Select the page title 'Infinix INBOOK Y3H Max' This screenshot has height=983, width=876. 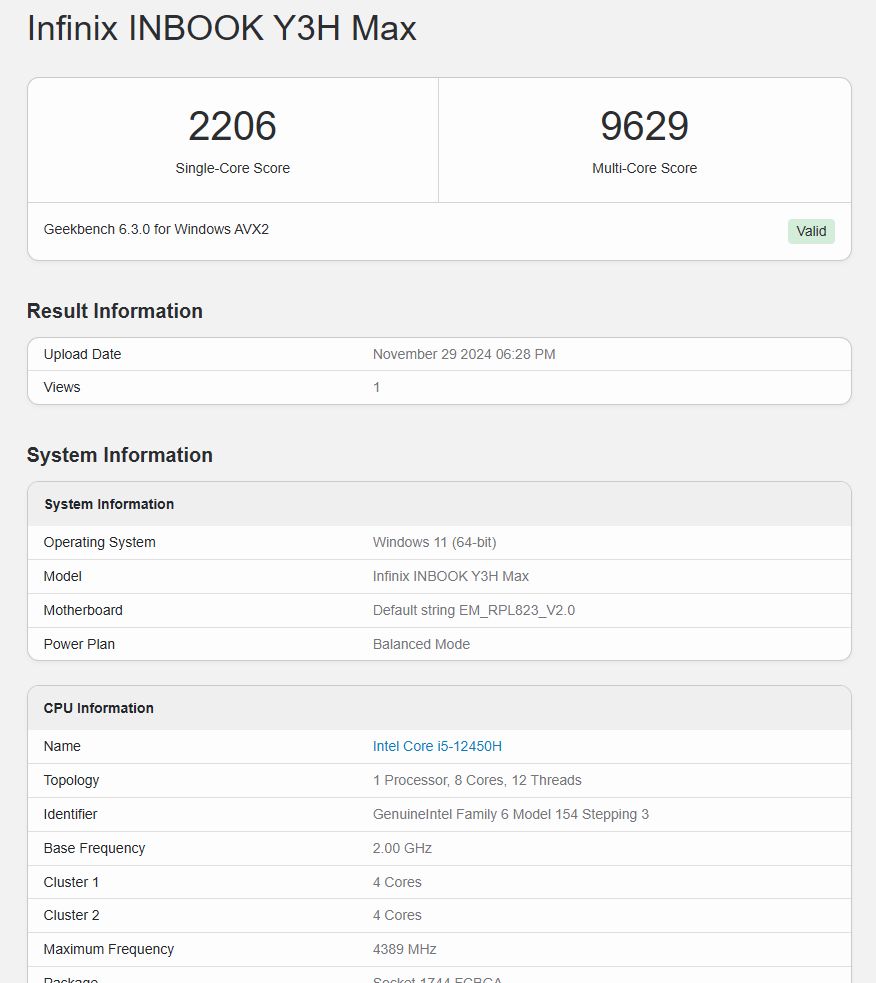pos(222,28)
